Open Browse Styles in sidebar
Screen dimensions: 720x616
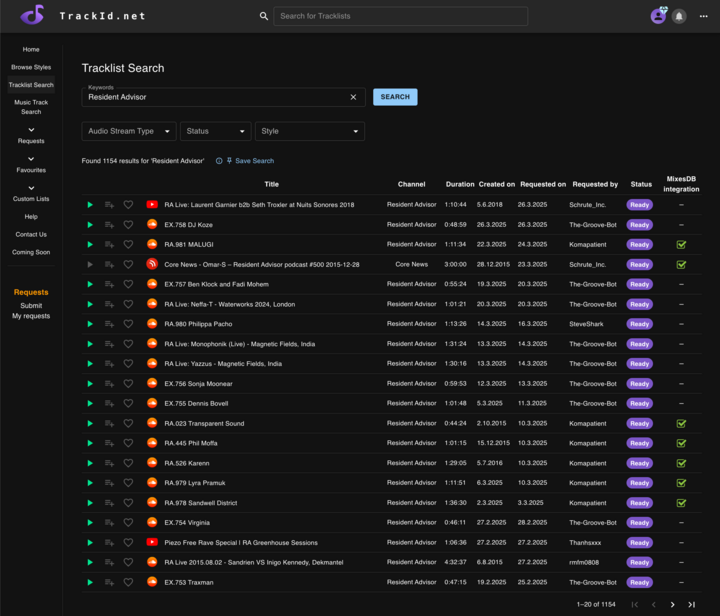pyautogui.click(x=31, y=67)
